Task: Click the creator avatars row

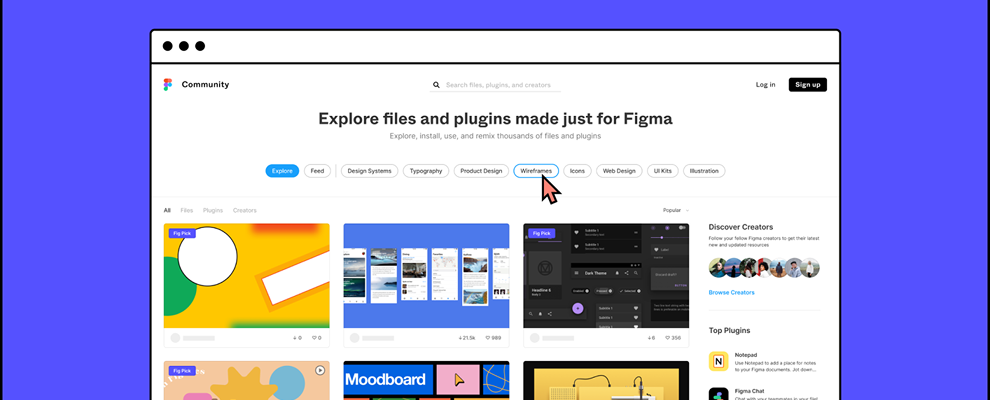Action: point(764,268)
